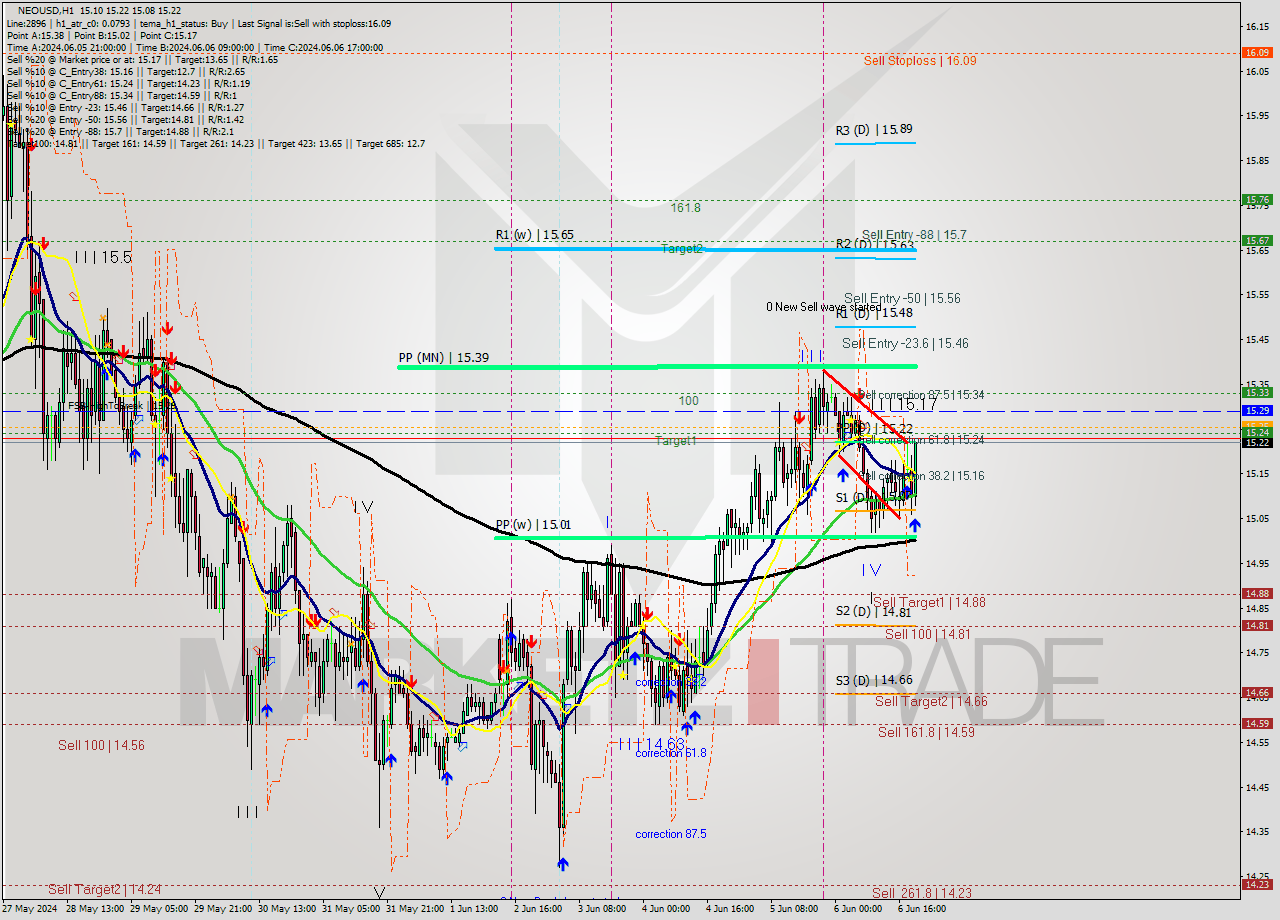This screenshot has height=920, width=1280.
Task: Click the green 15.67 price tag on axis
Action: click(x=1256, y=240)
